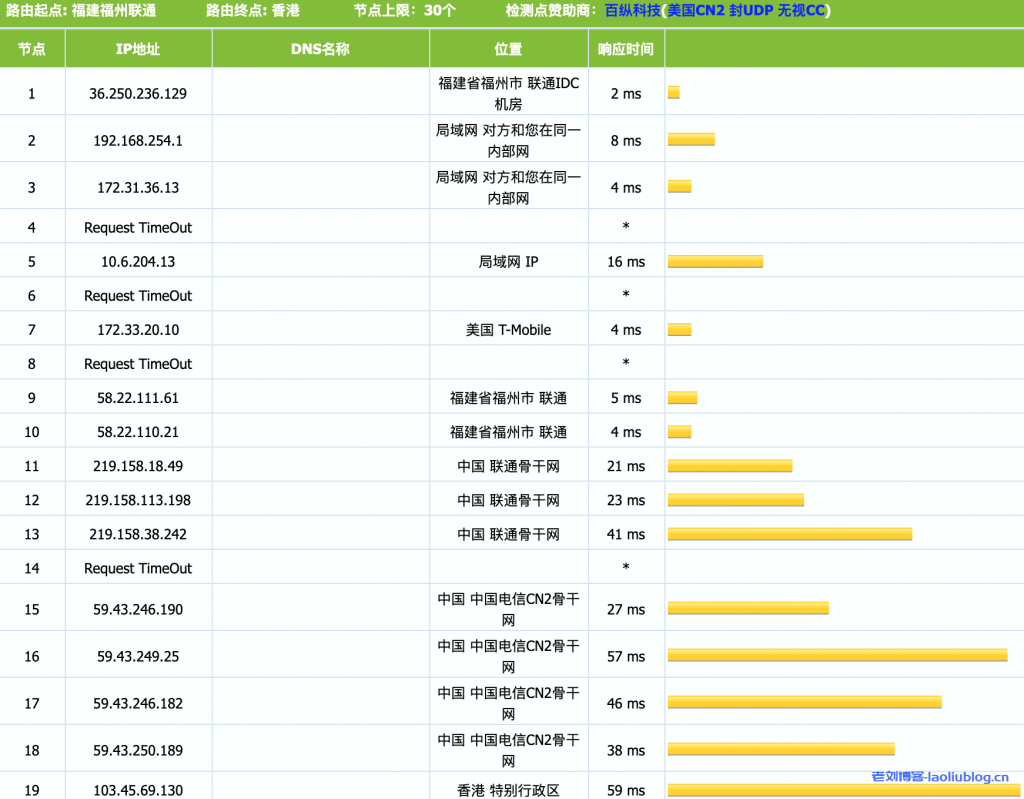1024x799 pixels.
Task: Click the 响应时间 column header
Action: click(626, 49)
